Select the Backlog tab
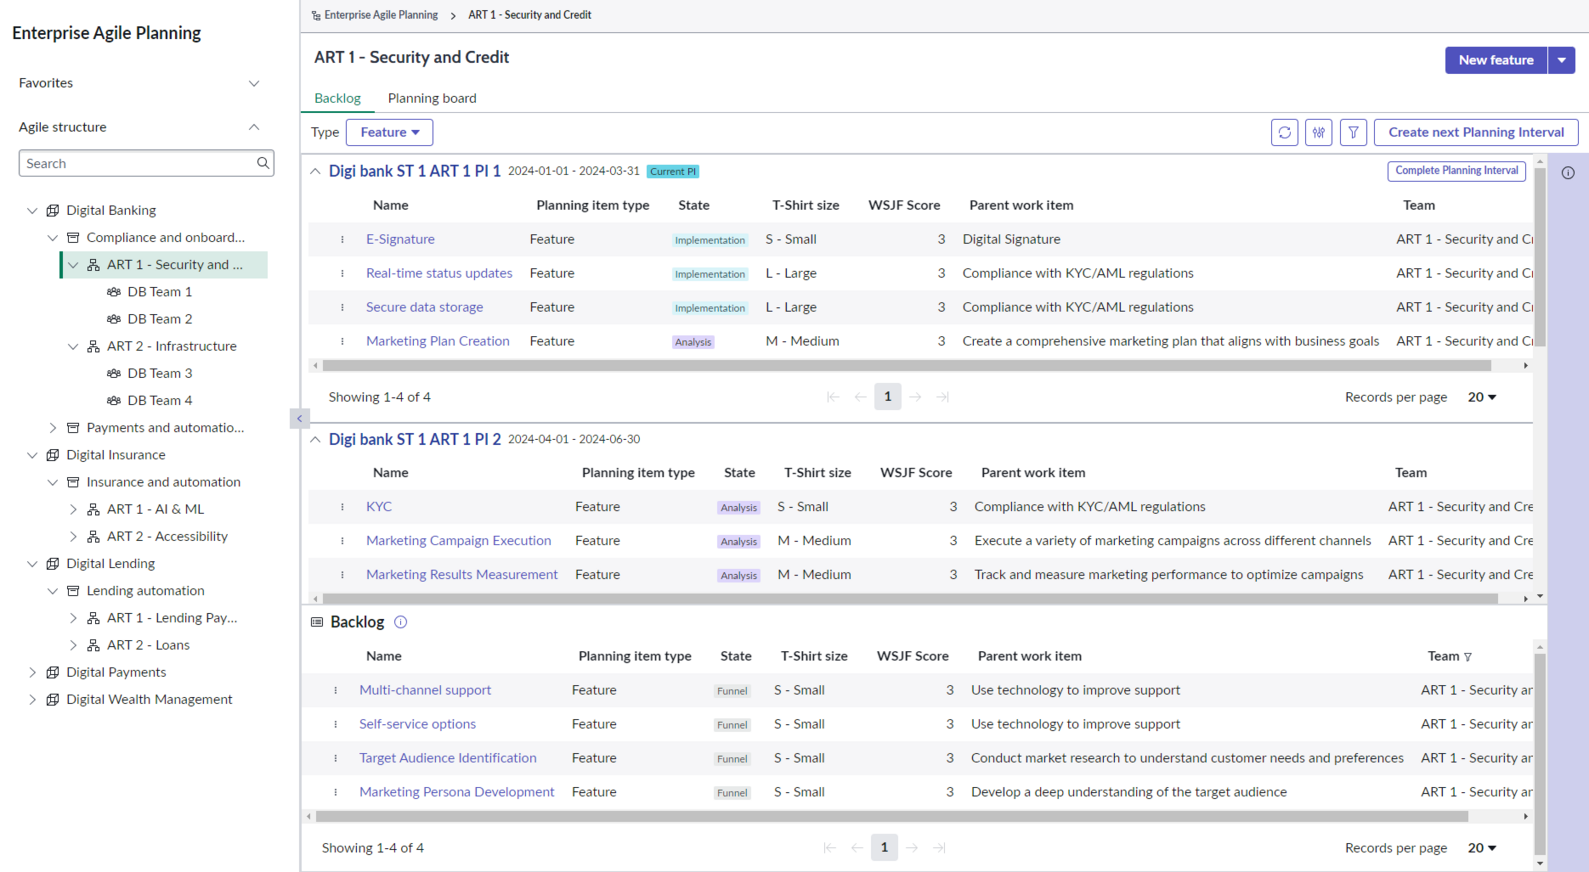The width and height of the screenshot is (1589, 872). tap(337, 98)
